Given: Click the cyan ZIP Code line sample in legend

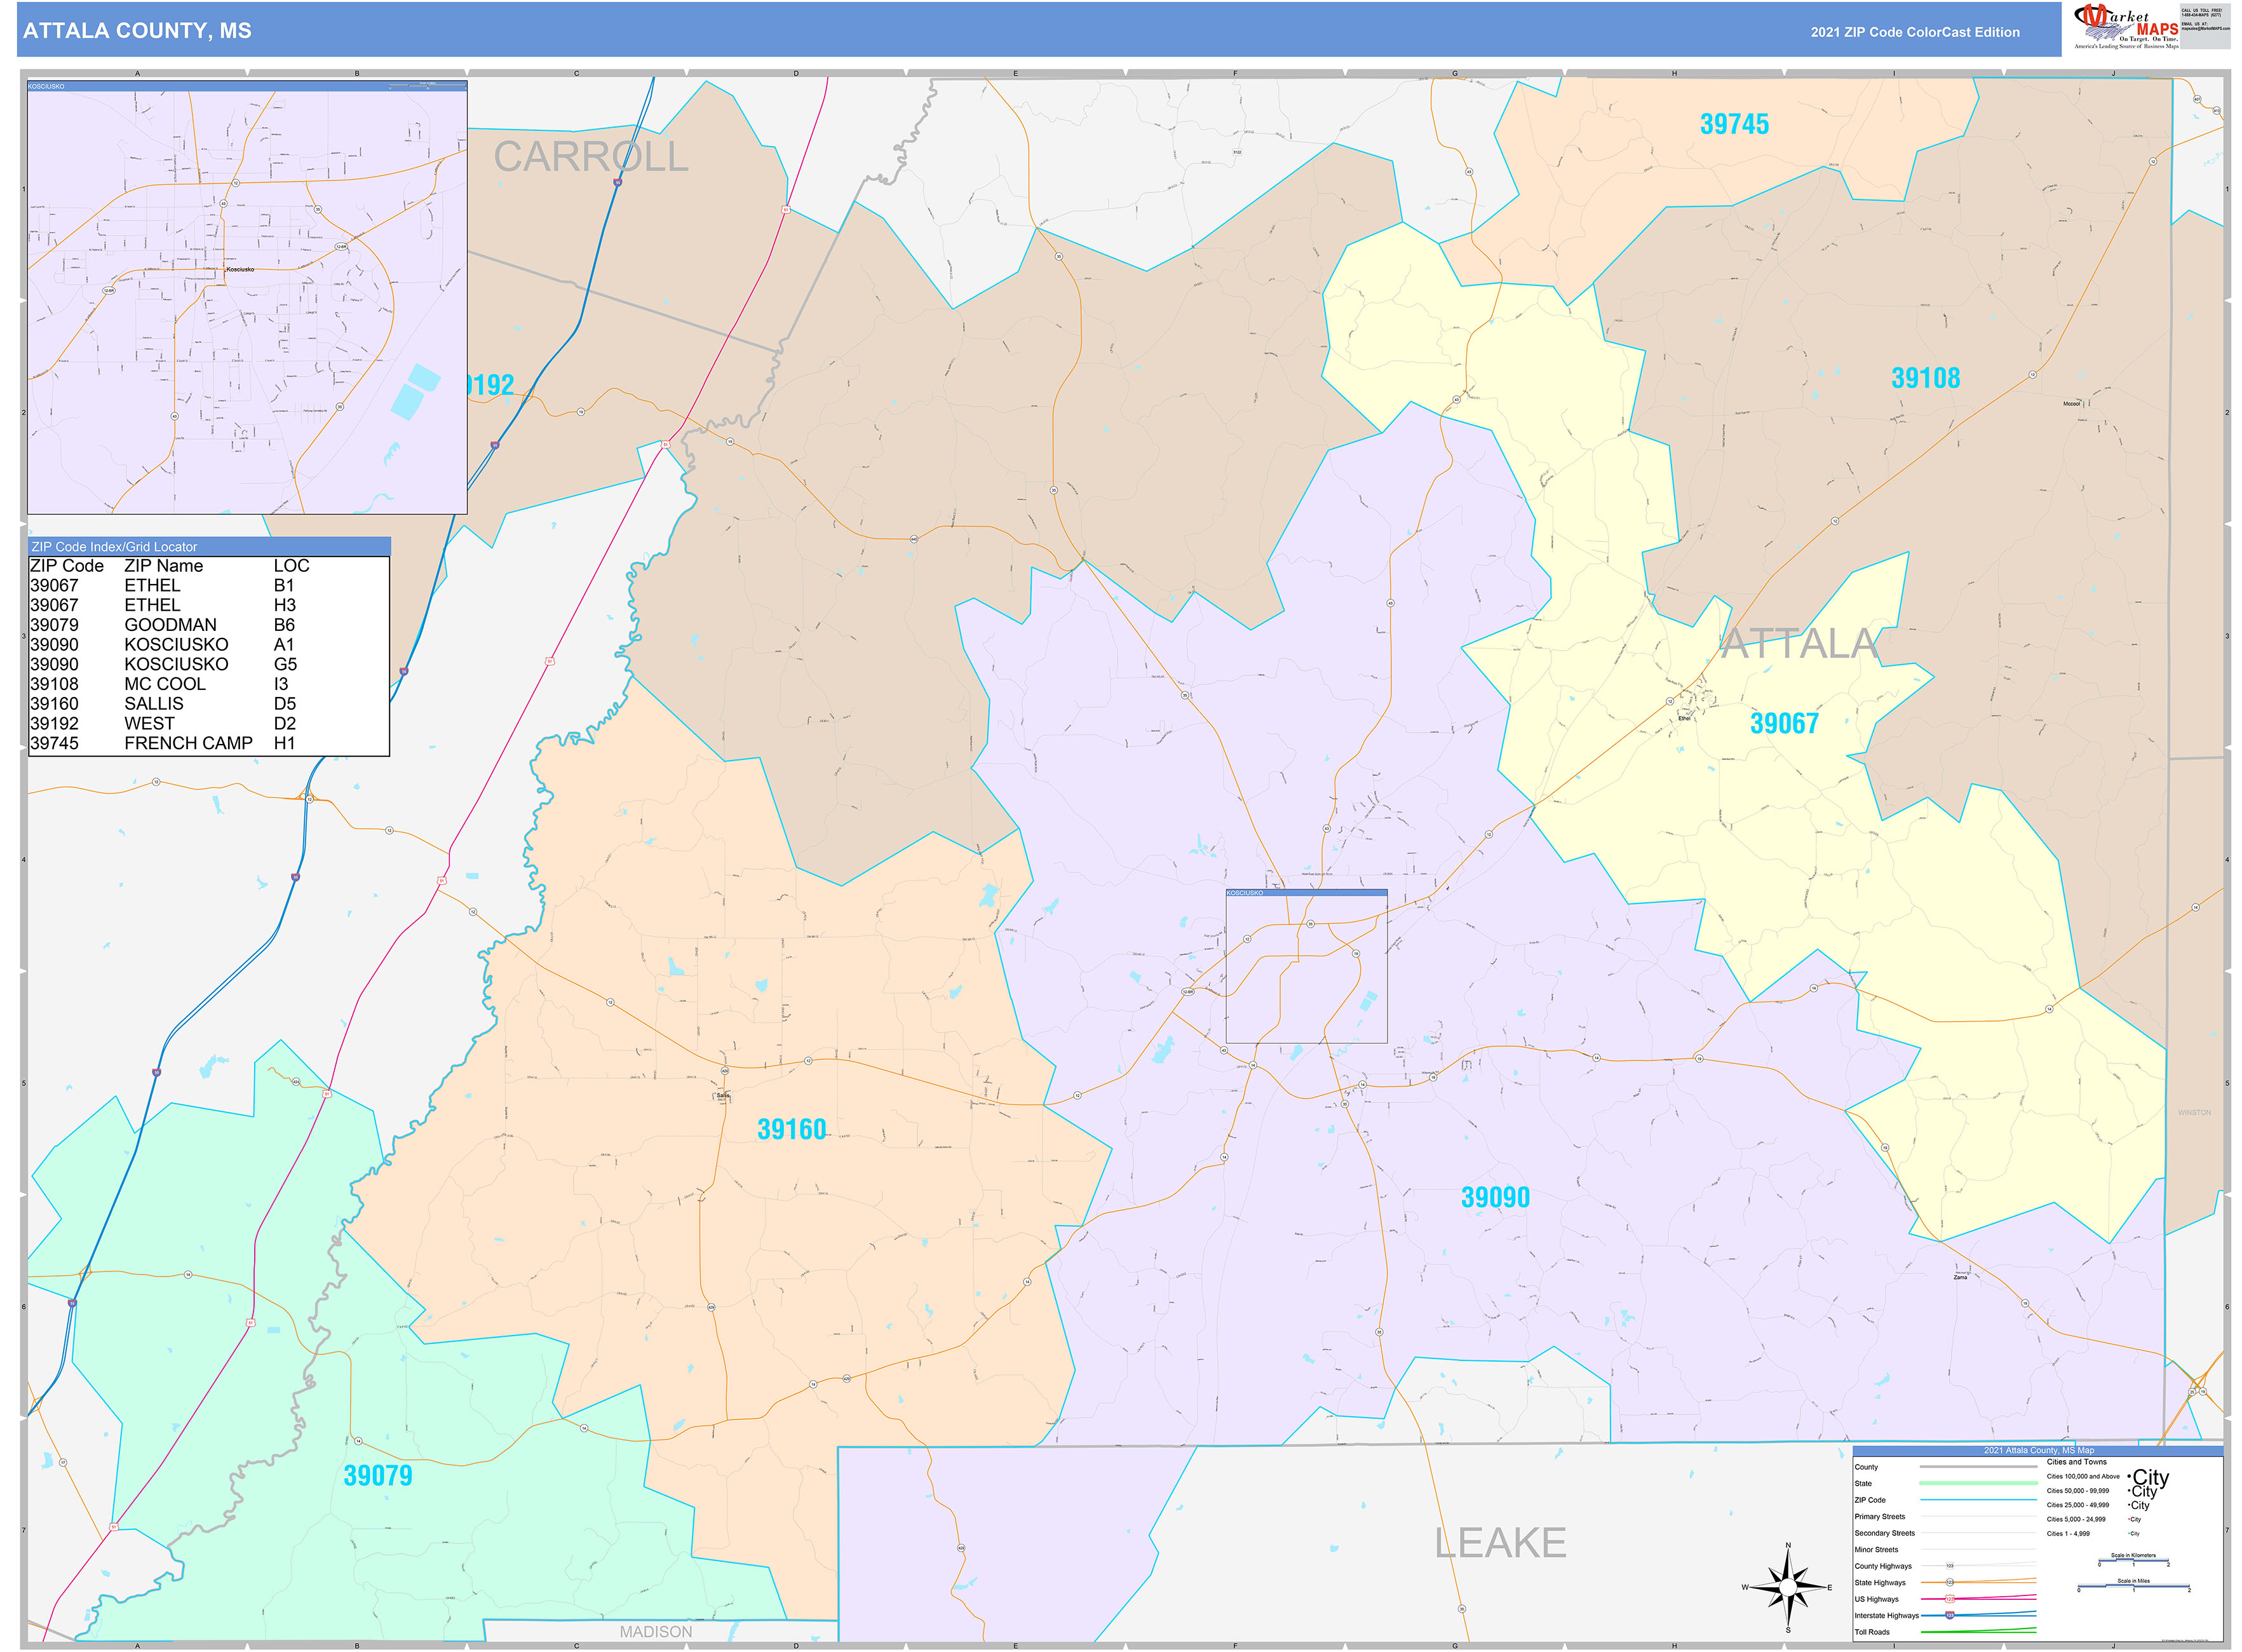Looking at the screenshot, I should (1979, 1500).
